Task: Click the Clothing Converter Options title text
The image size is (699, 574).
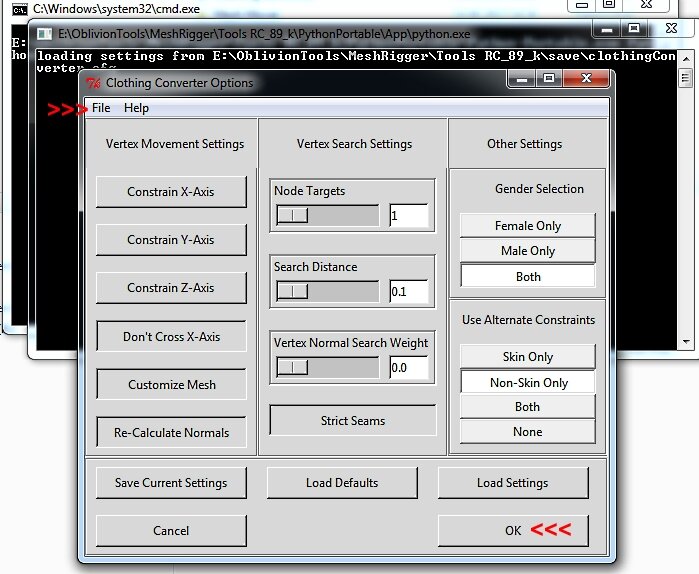Action: (x=179, y=83)
